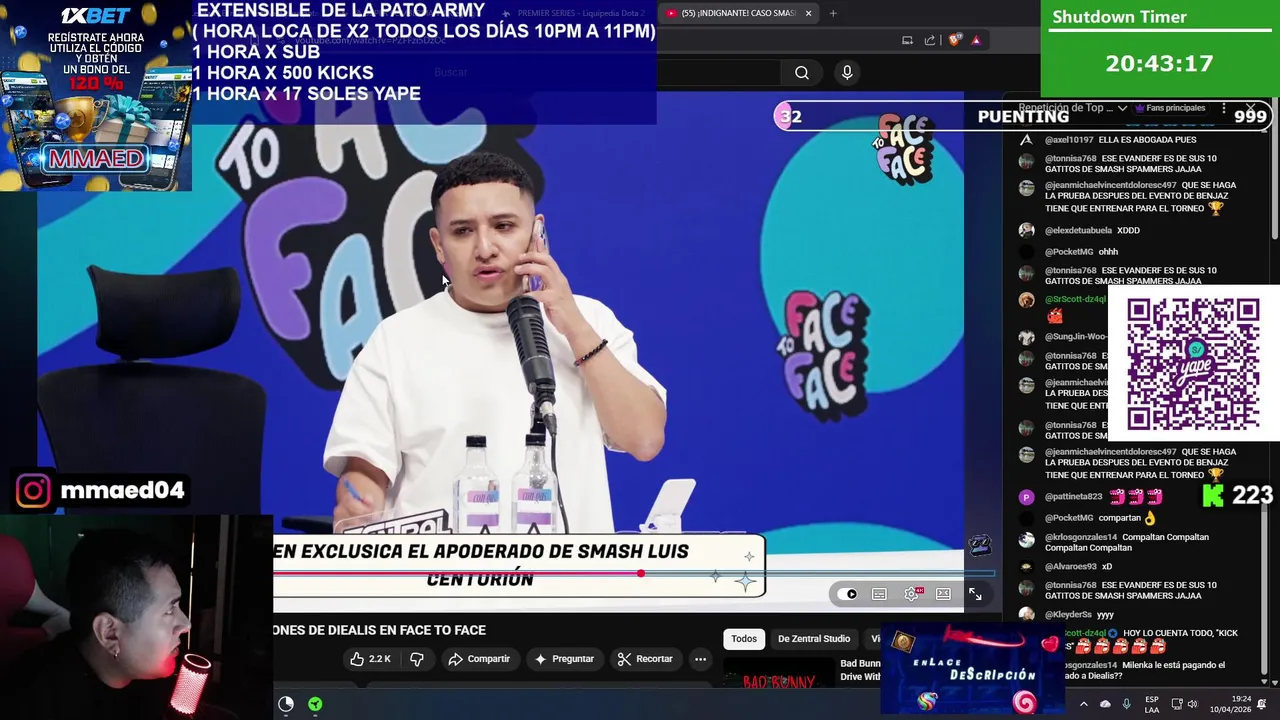Open more actions three-dot menu under video

click(x=700, y=659)
